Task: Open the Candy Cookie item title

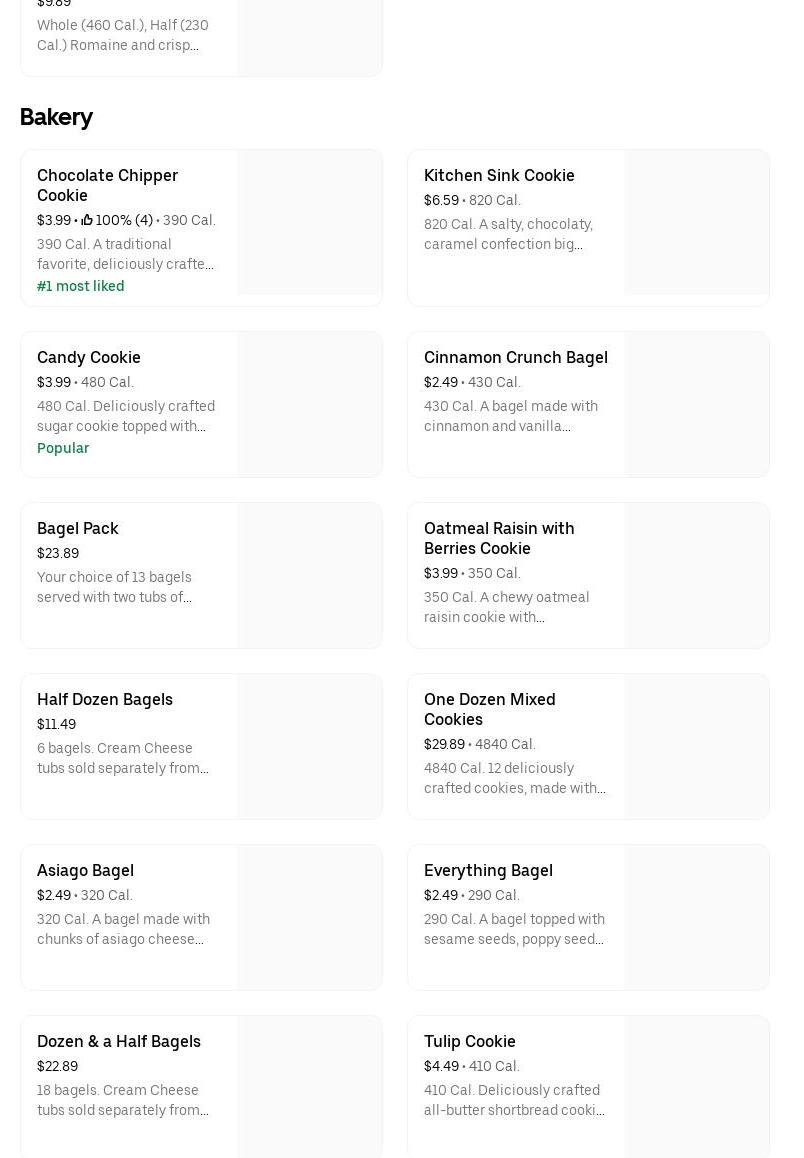Action: pos(89,357)
